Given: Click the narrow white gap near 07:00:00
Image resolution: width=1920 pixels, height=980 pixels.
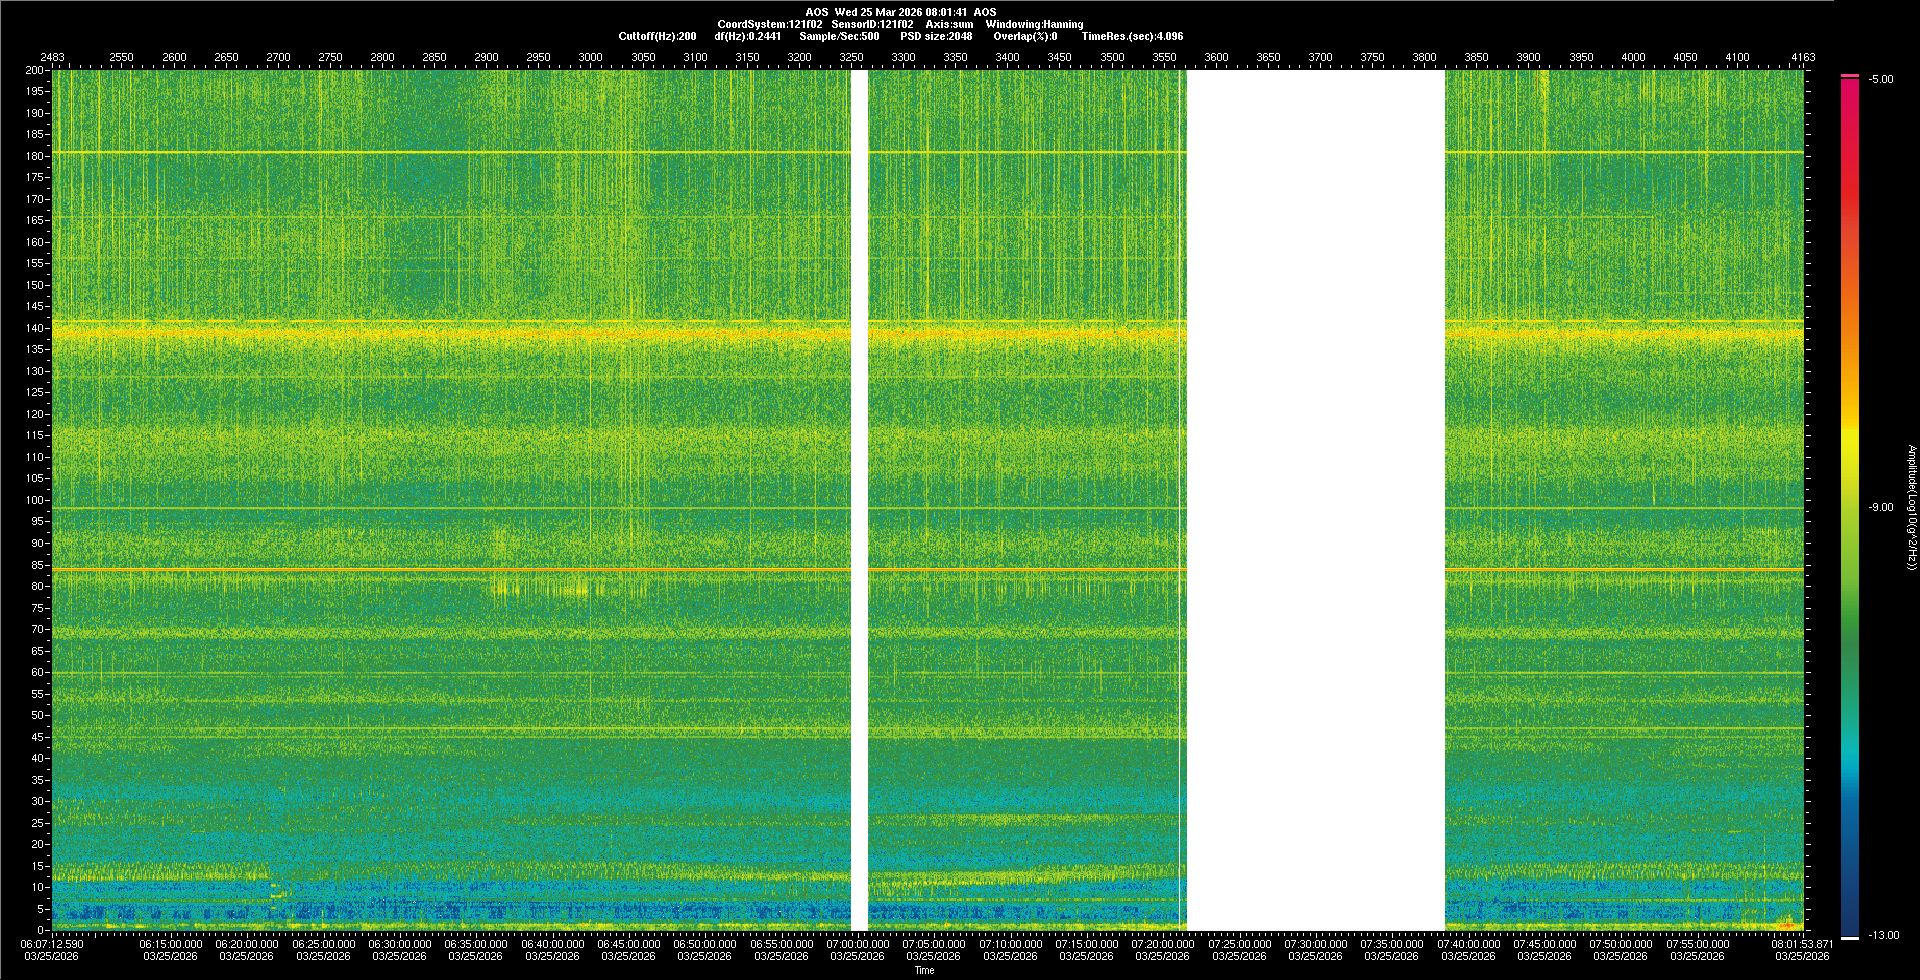Looking at the screenshot, I should click(859, 500).
